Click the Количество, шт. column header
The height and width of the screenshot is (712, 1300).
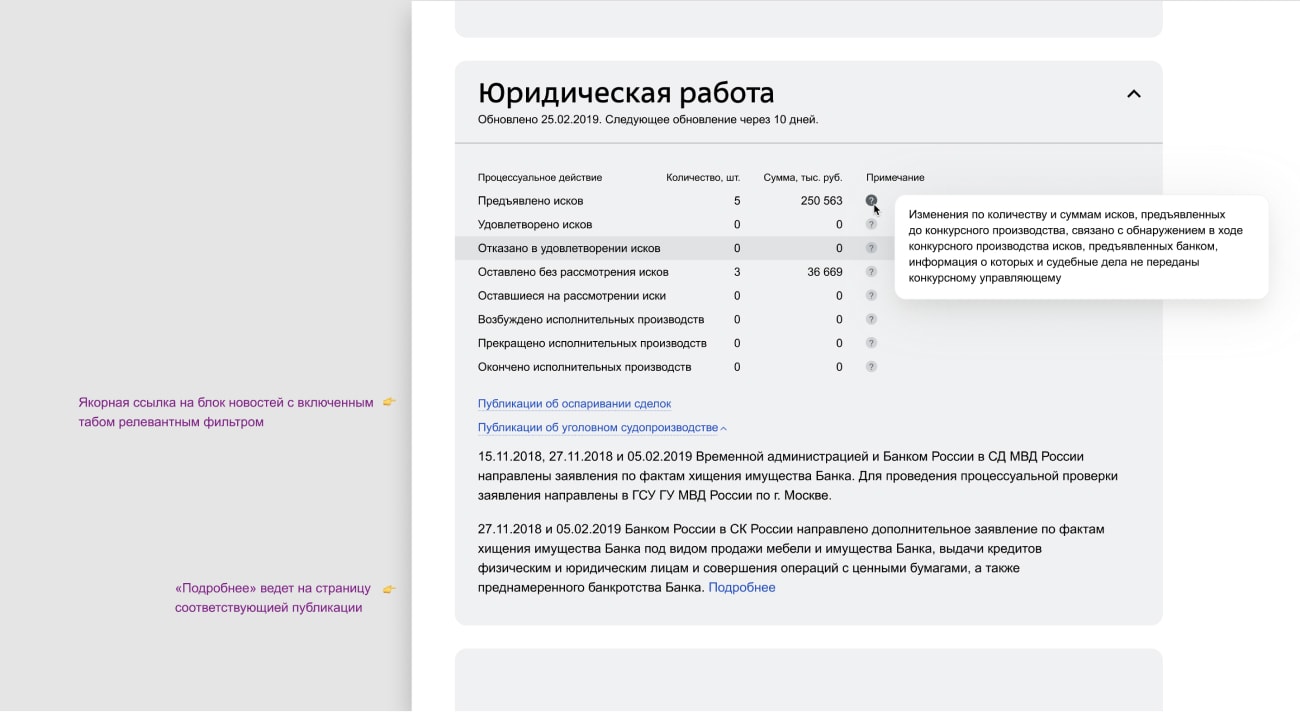703,178
